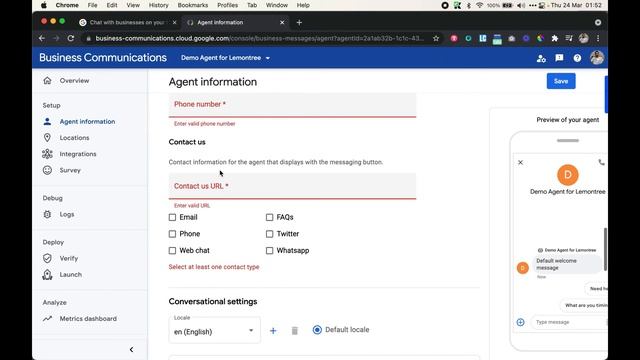
Task: Open the account avatar in blue header
Action: (x=597, y=58)
